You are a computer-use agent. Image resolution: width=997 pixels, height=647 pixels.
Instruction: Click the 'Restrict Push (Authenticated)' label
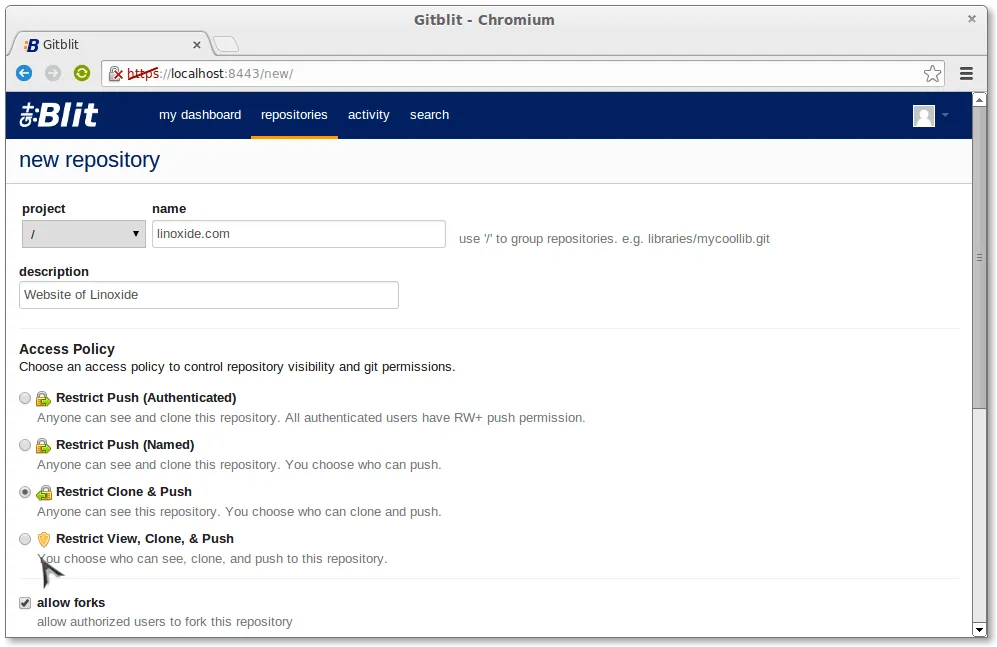tap(146, 398)
